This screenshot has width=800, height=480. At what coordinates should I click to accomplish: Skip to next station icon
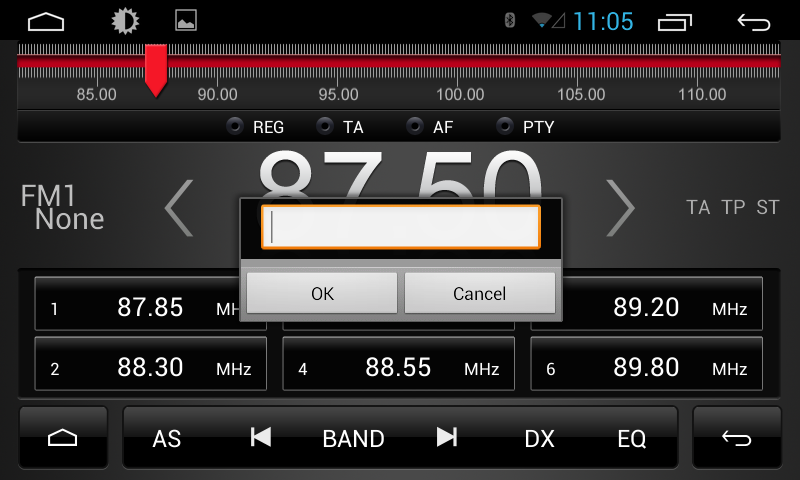(447, 438)
